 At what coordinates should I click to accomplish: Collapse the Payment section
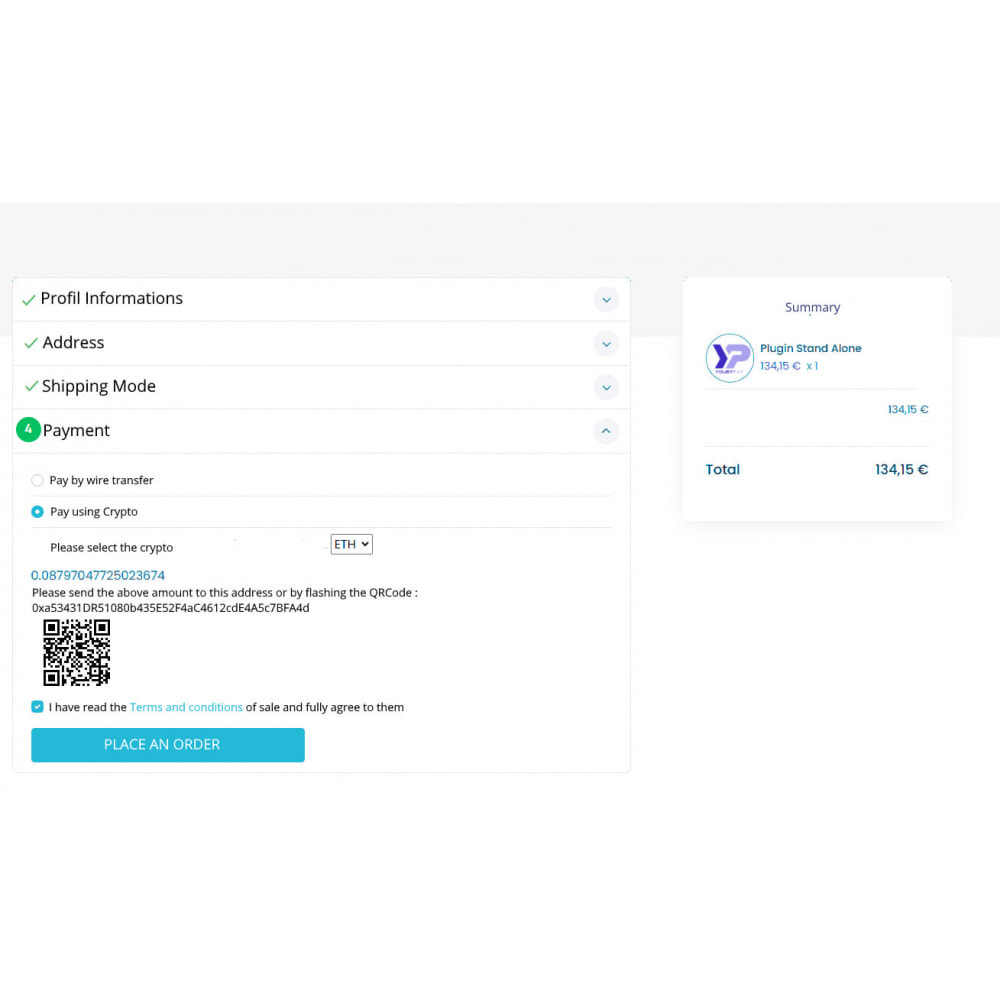click(x=607, y=431)
